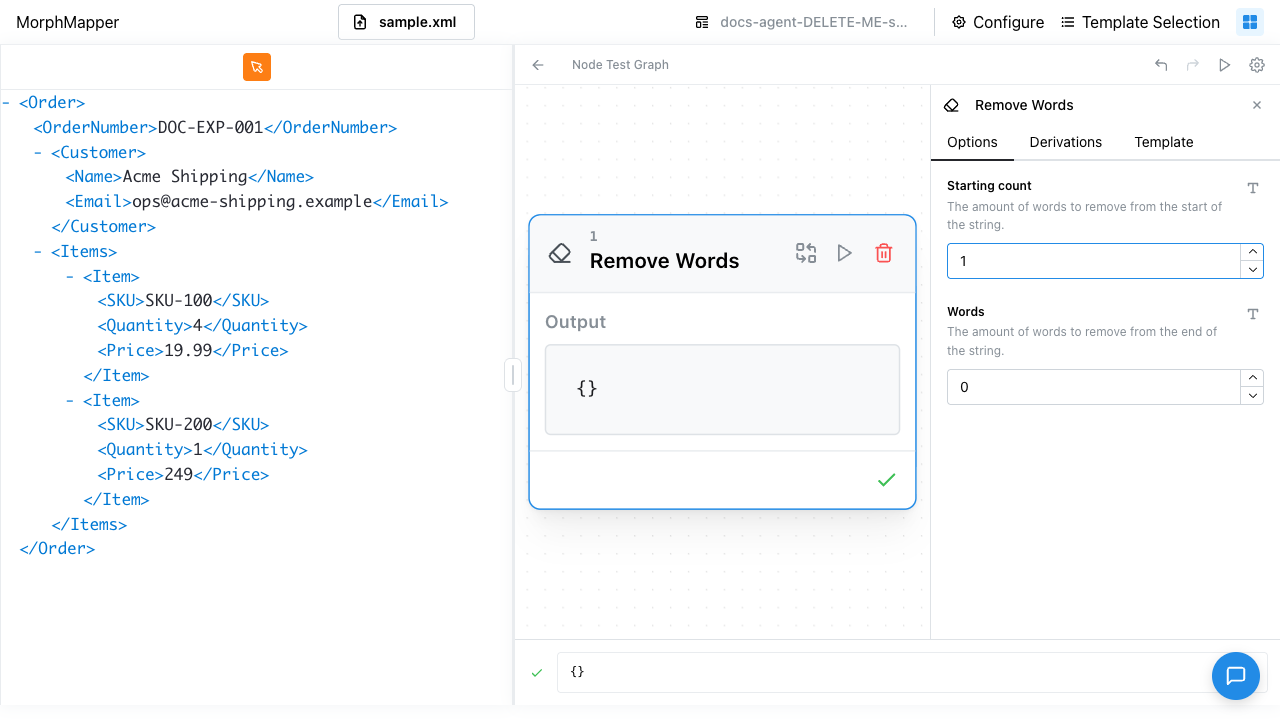This screenshot has height=720, width=1280.
Task: Focus the Words input field
Action: 1094,387
